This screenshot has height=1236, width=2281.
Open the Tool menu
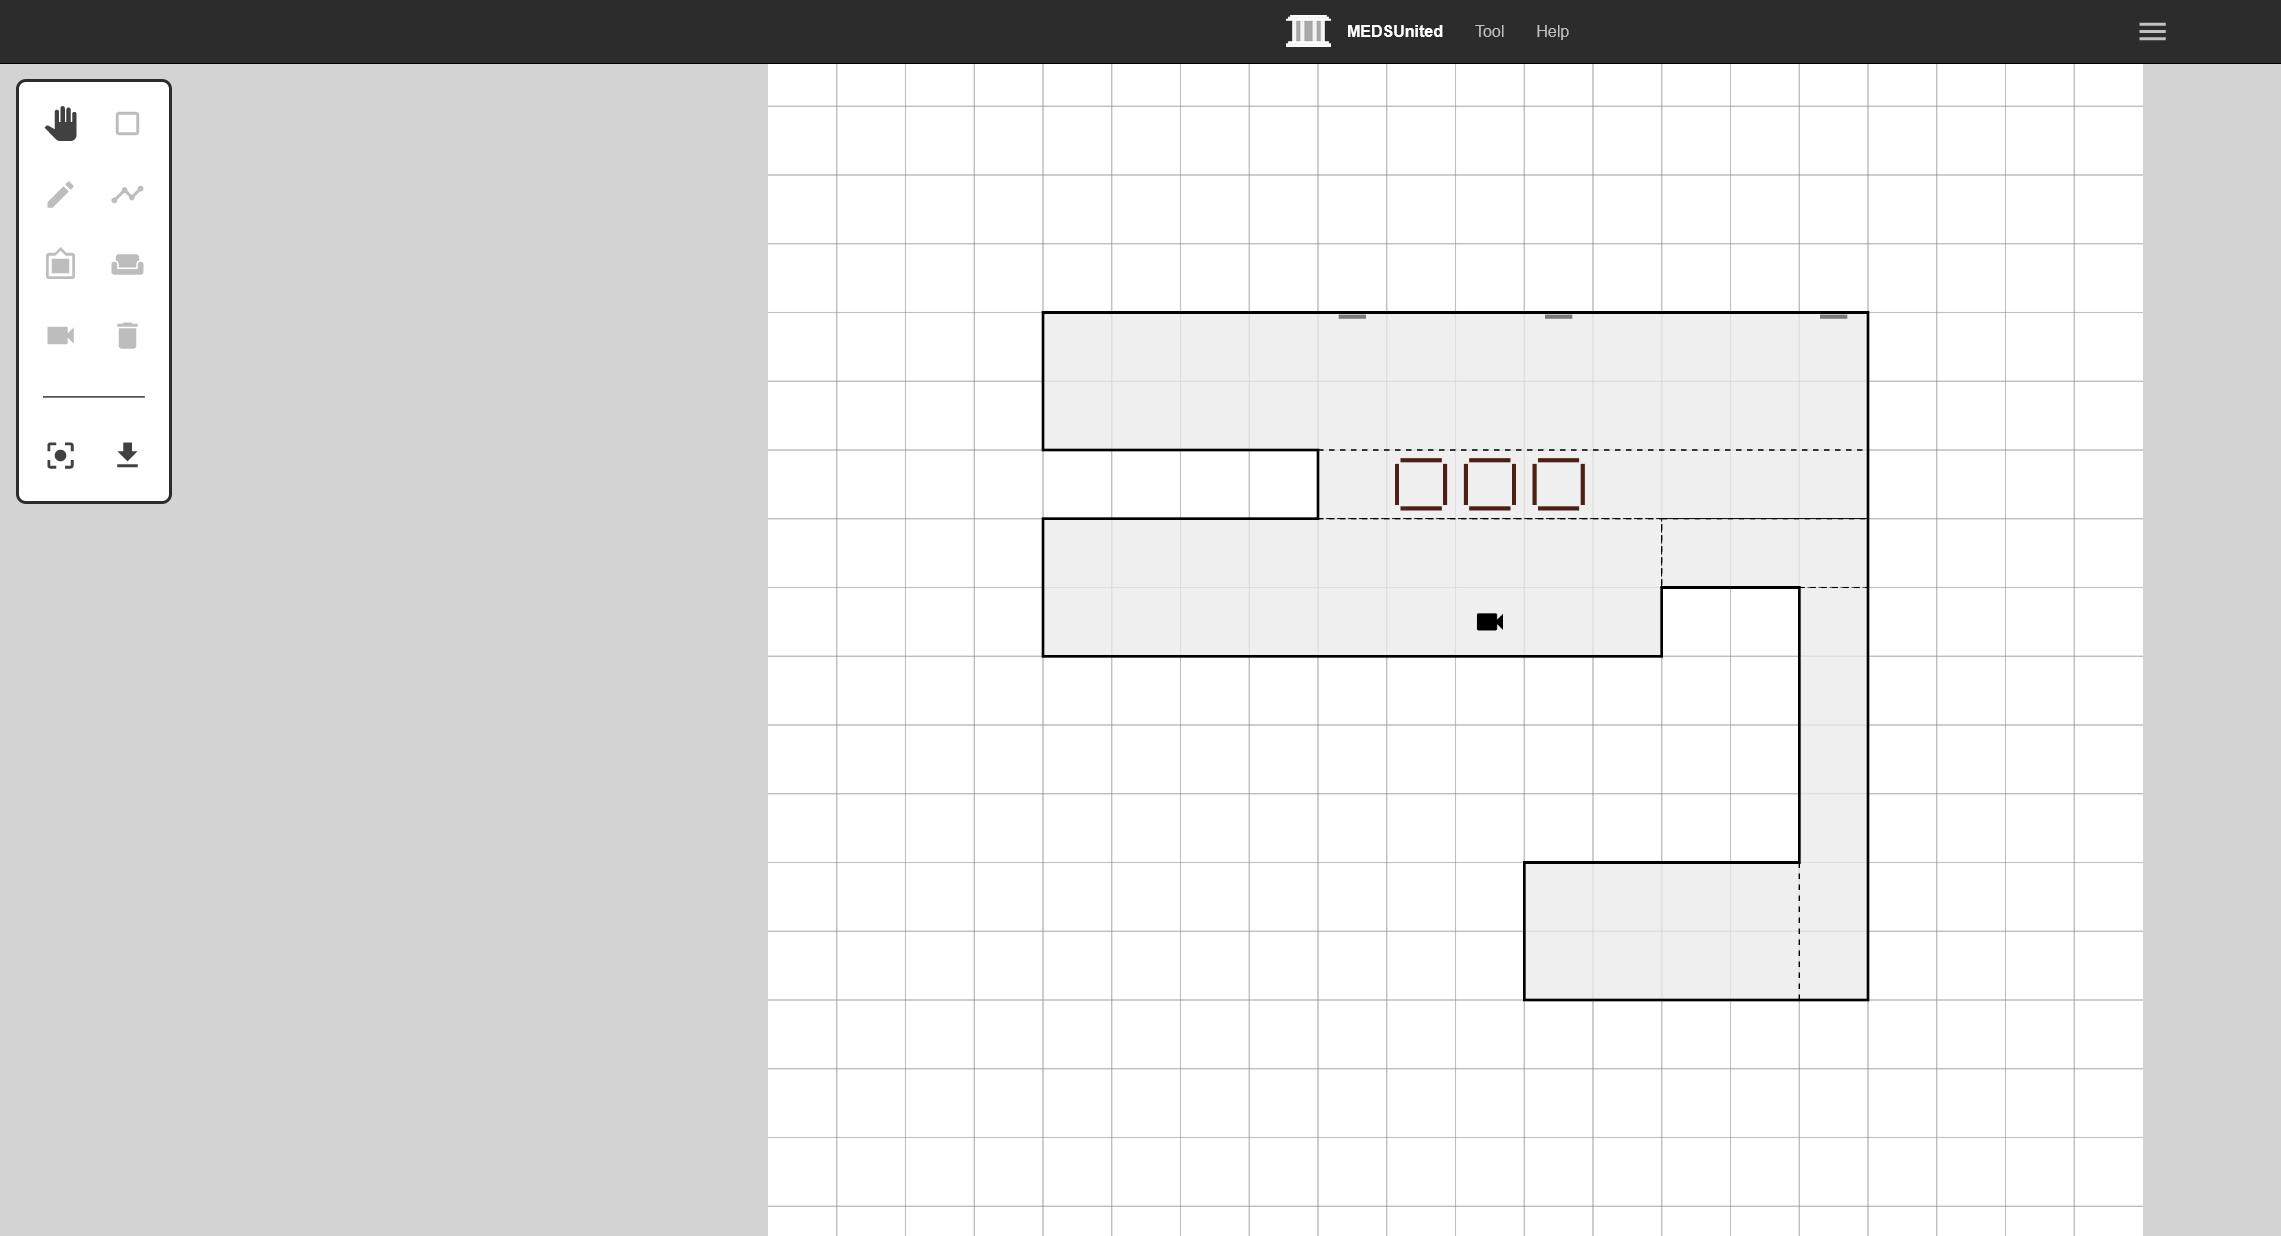click(x=1489, y=32)
